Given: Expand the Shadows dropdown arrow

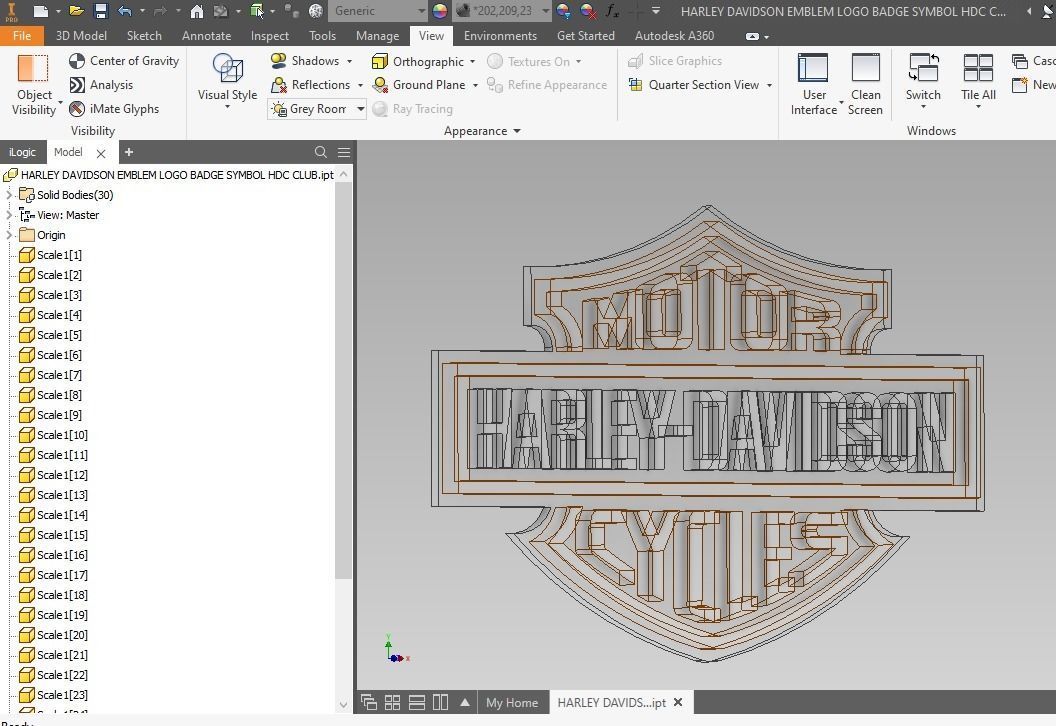Looking at the screenshot, I should [x=350, y=61].
